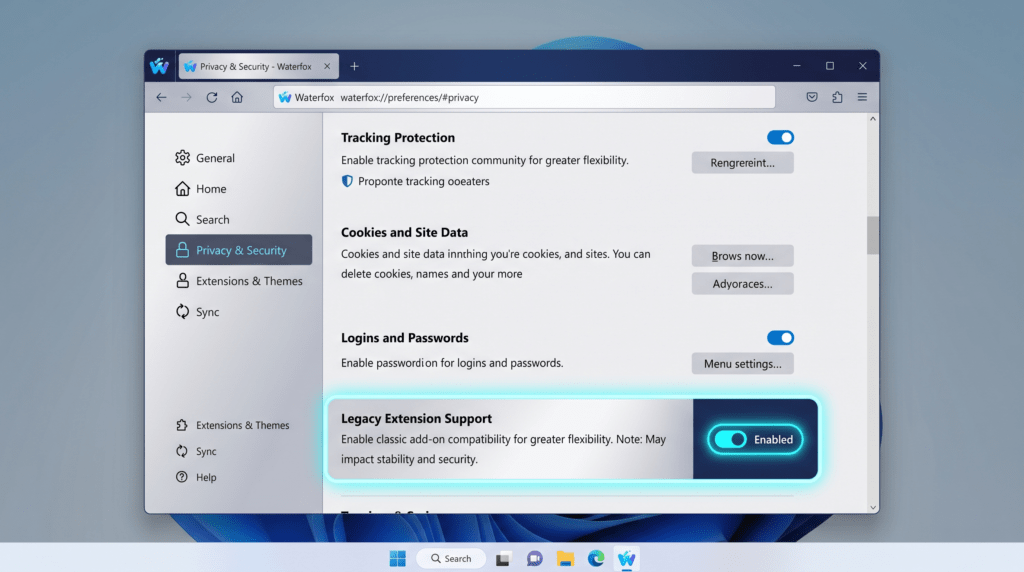Open the home page via the house icon
This screenshot has width=1024, height=572.
click(237, 97)
